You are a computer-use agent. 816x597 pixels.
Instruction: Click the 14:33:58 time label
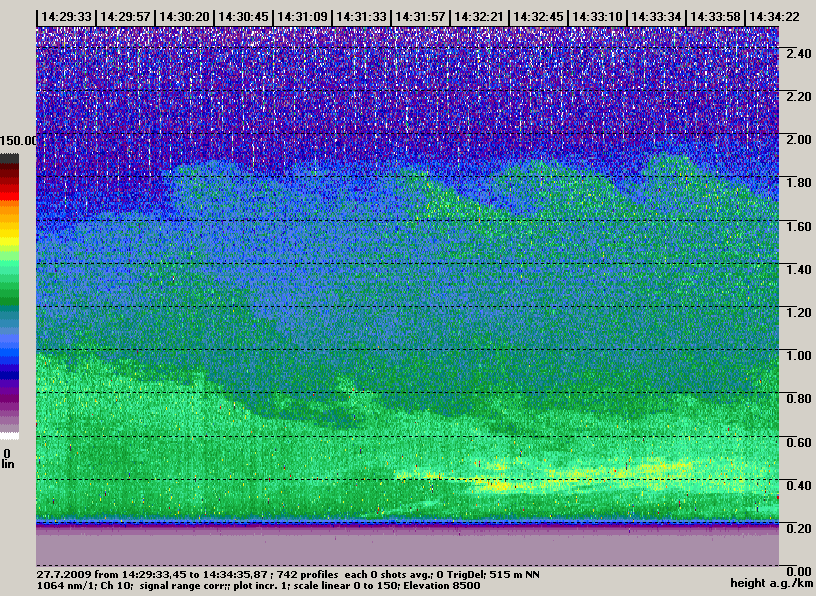pyautogui.click(x=715, y=17)
